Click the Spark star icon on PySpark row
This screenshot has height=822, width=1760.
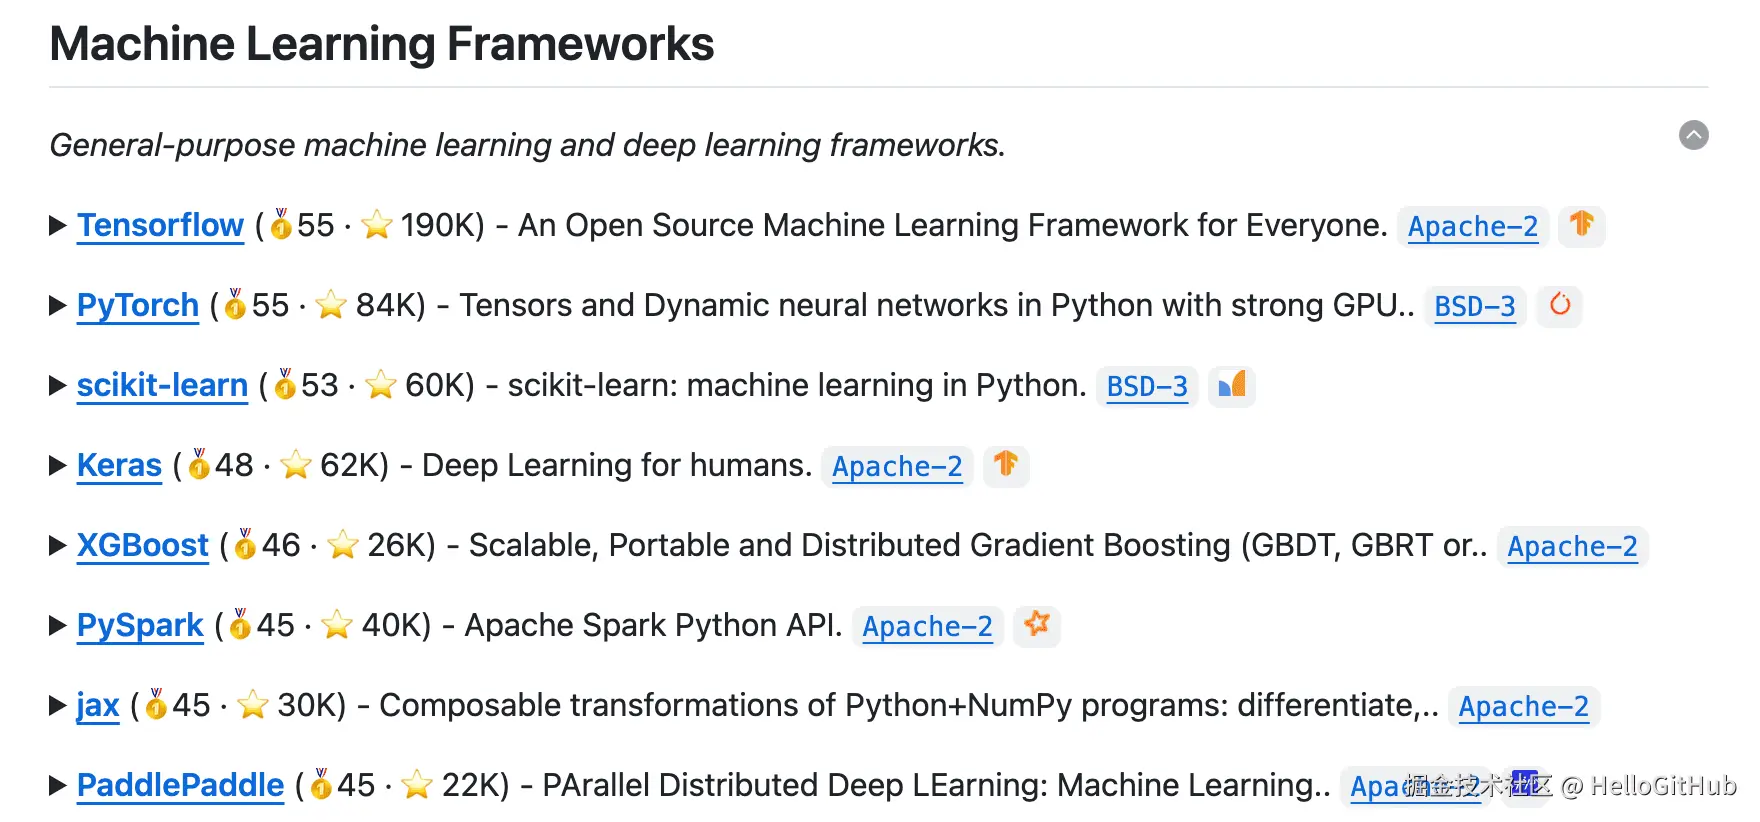[x=1037, y=624]
